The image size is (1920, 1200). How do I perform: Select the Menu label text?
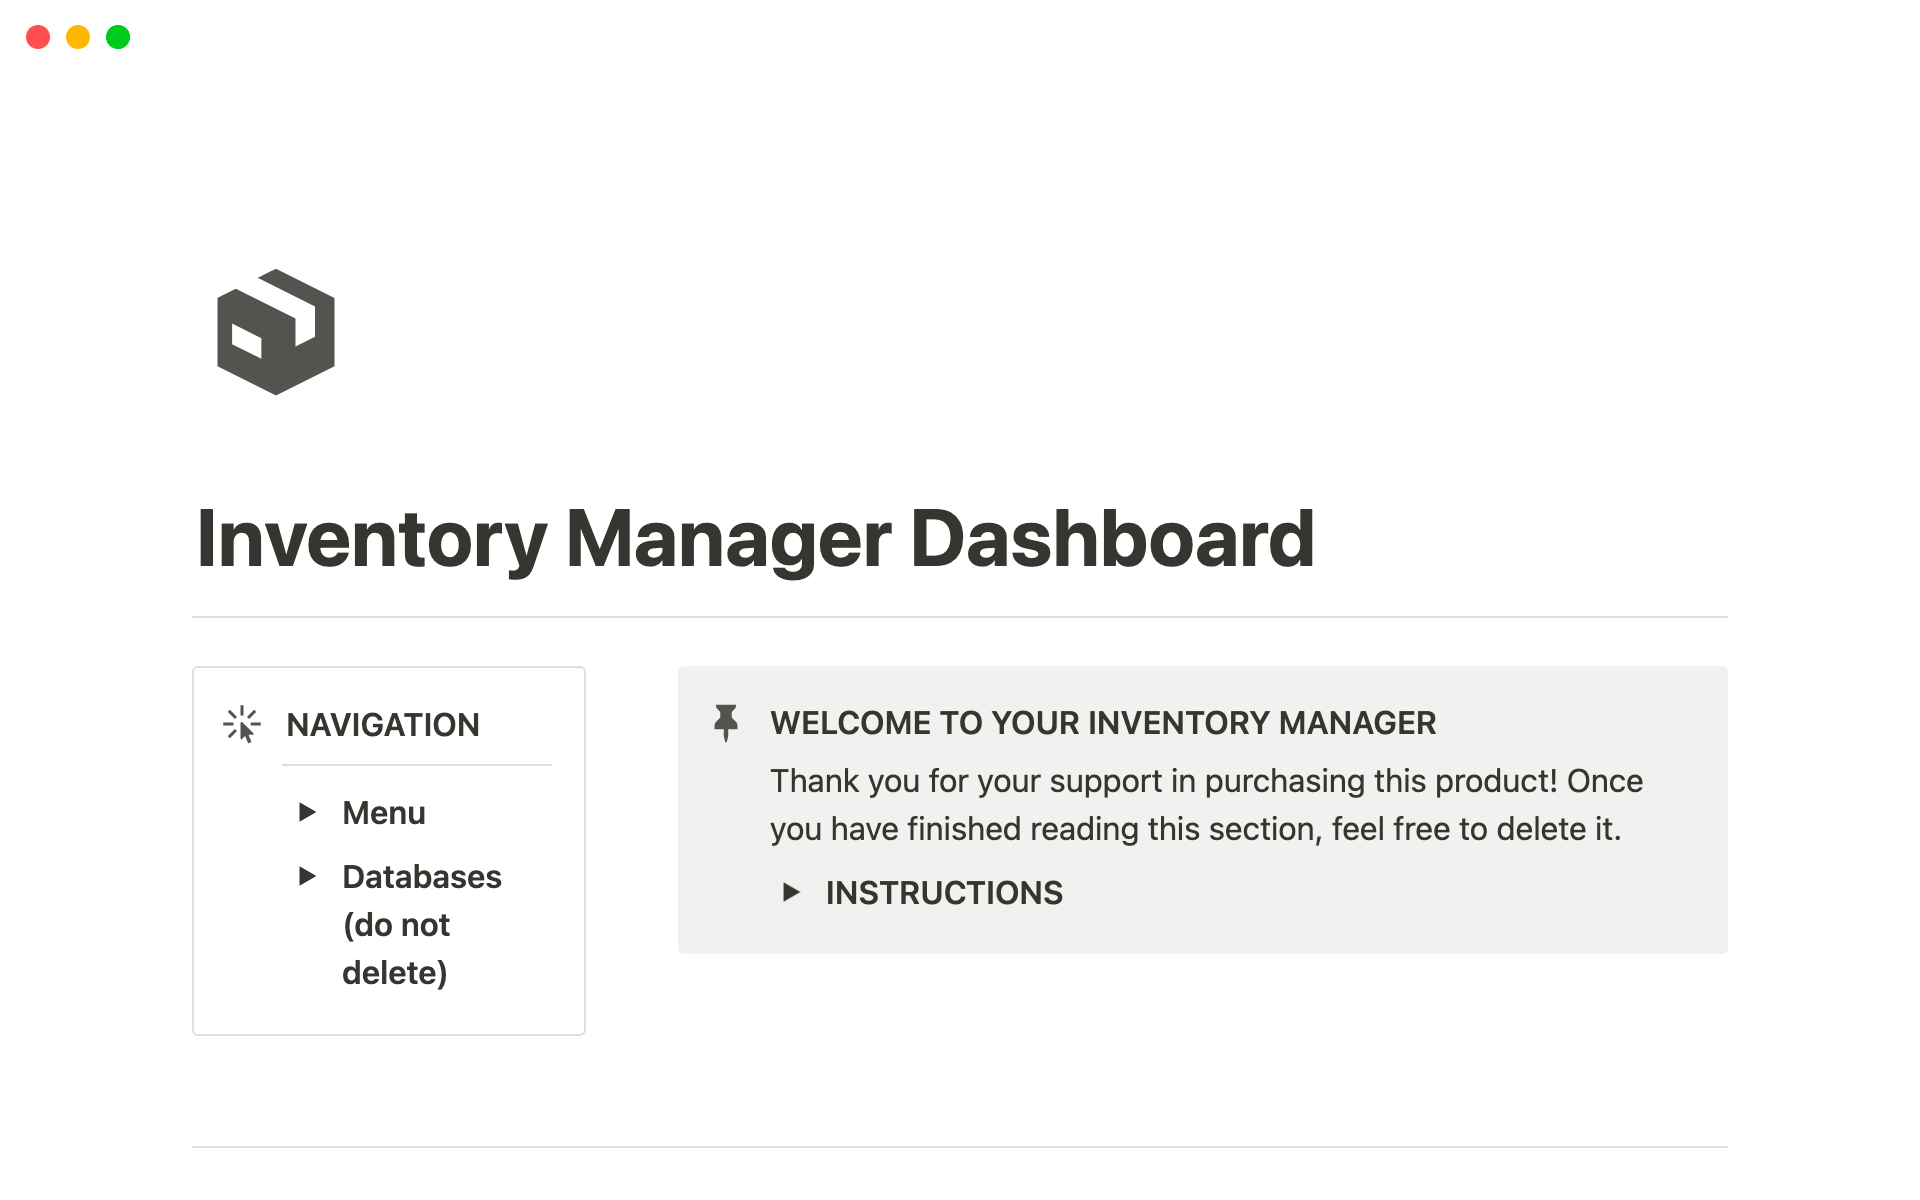point(383,812)
